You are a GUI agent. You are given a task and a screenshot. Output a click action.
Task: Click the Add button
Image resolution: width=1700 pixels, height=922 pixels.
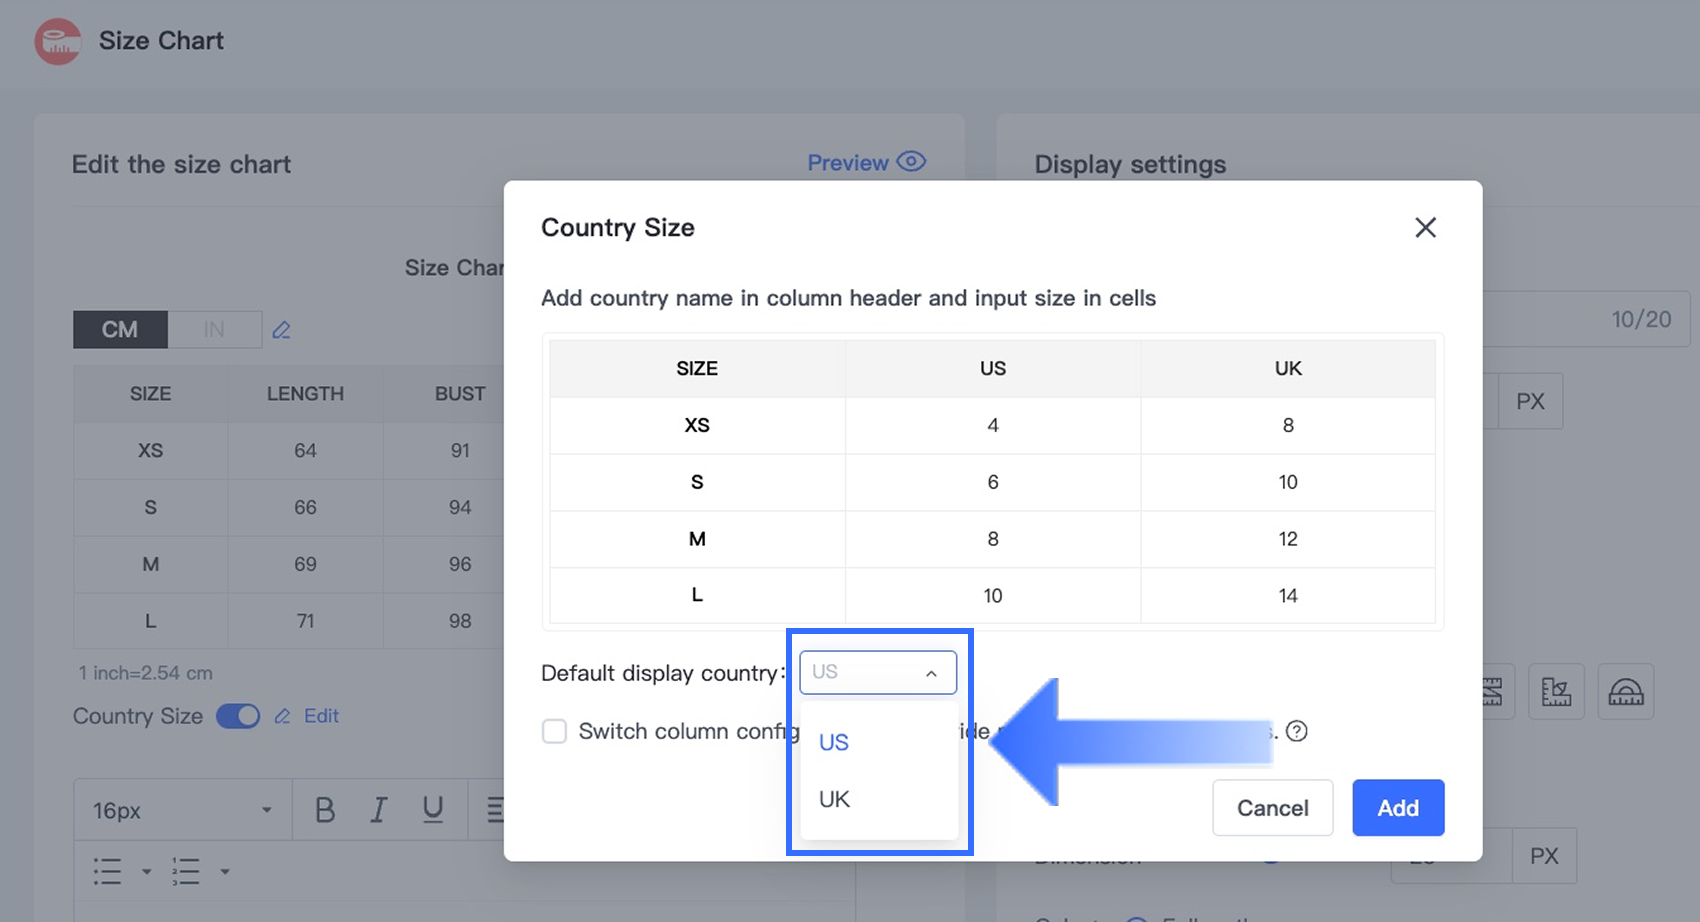[x=1397, y=808]
